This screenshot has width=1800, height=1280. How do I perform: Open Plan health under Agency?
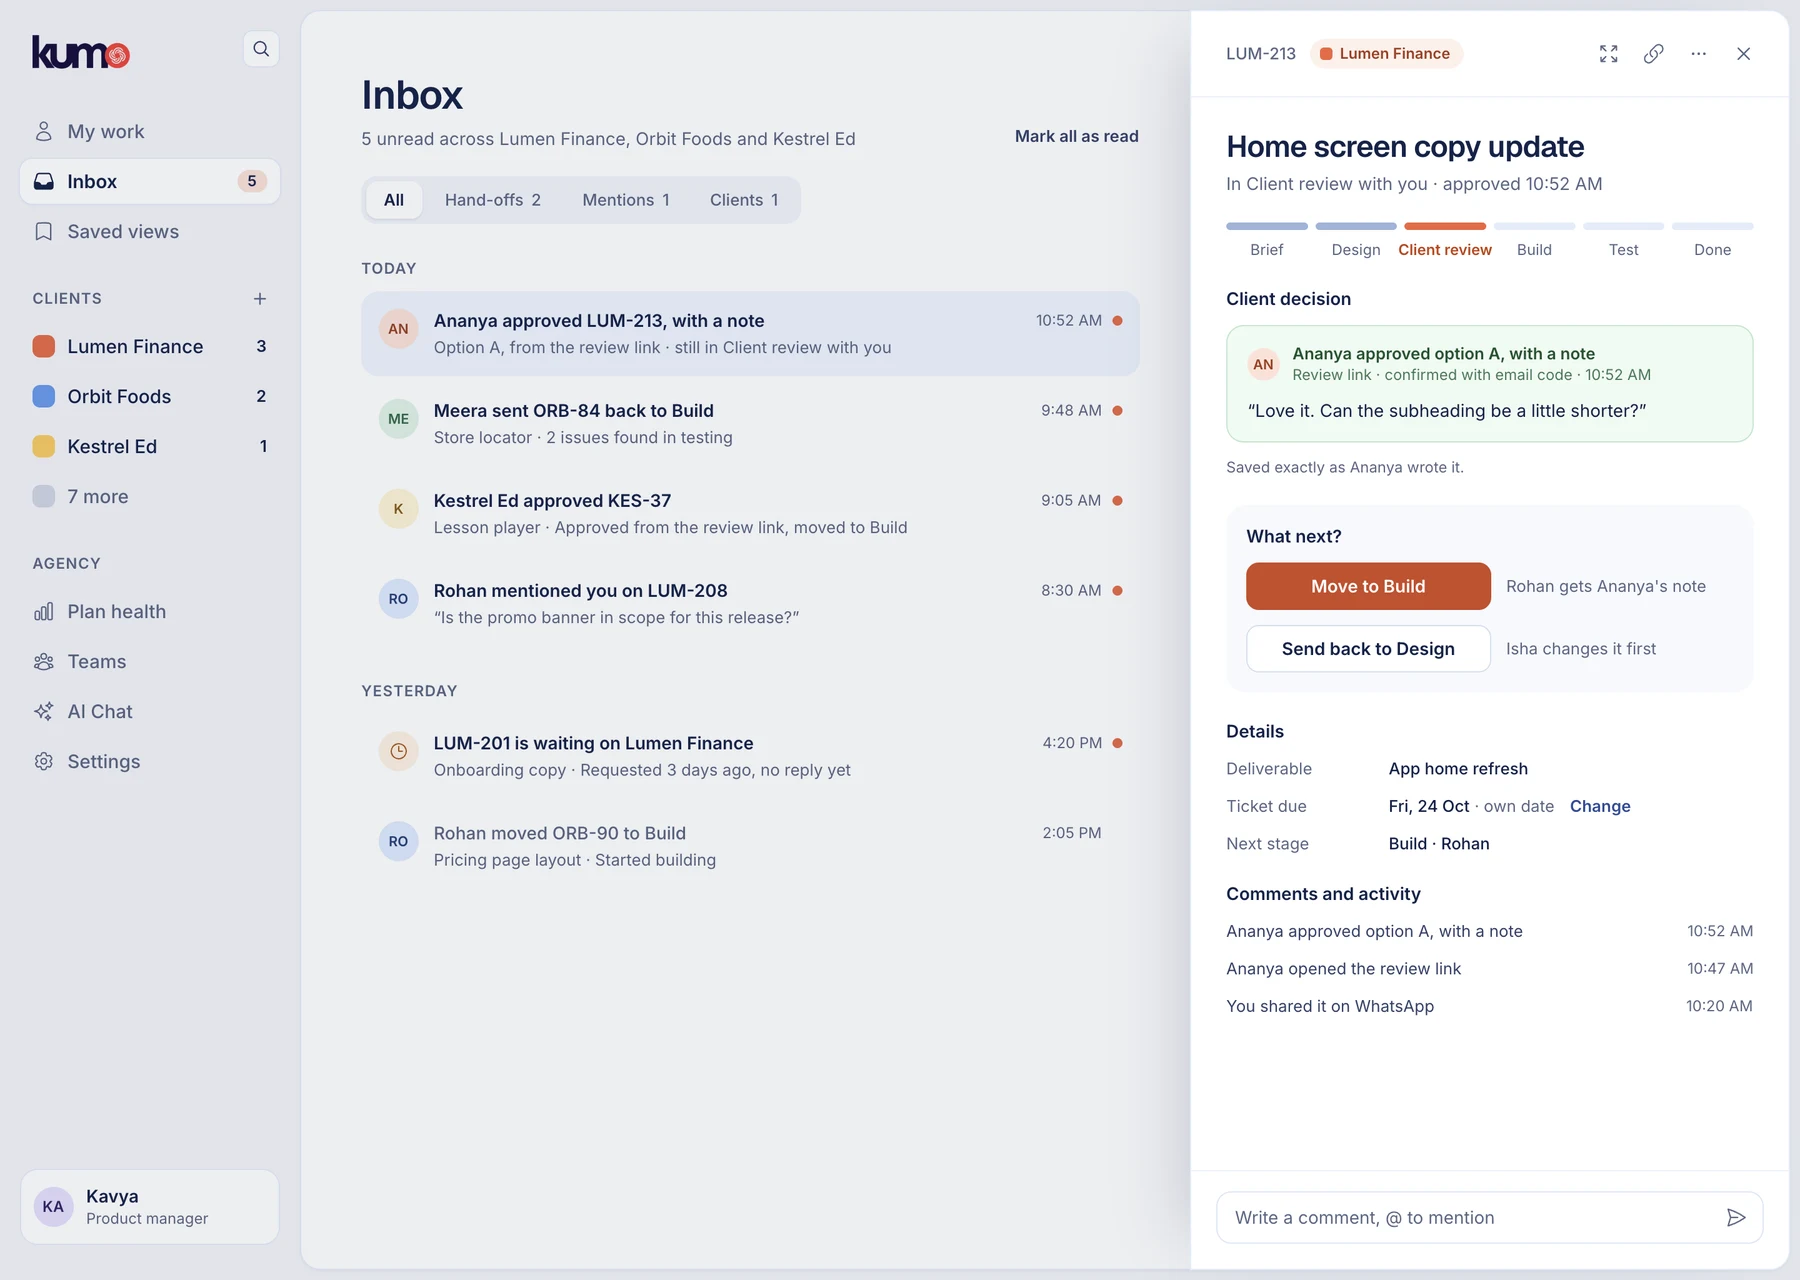(150, 611)
